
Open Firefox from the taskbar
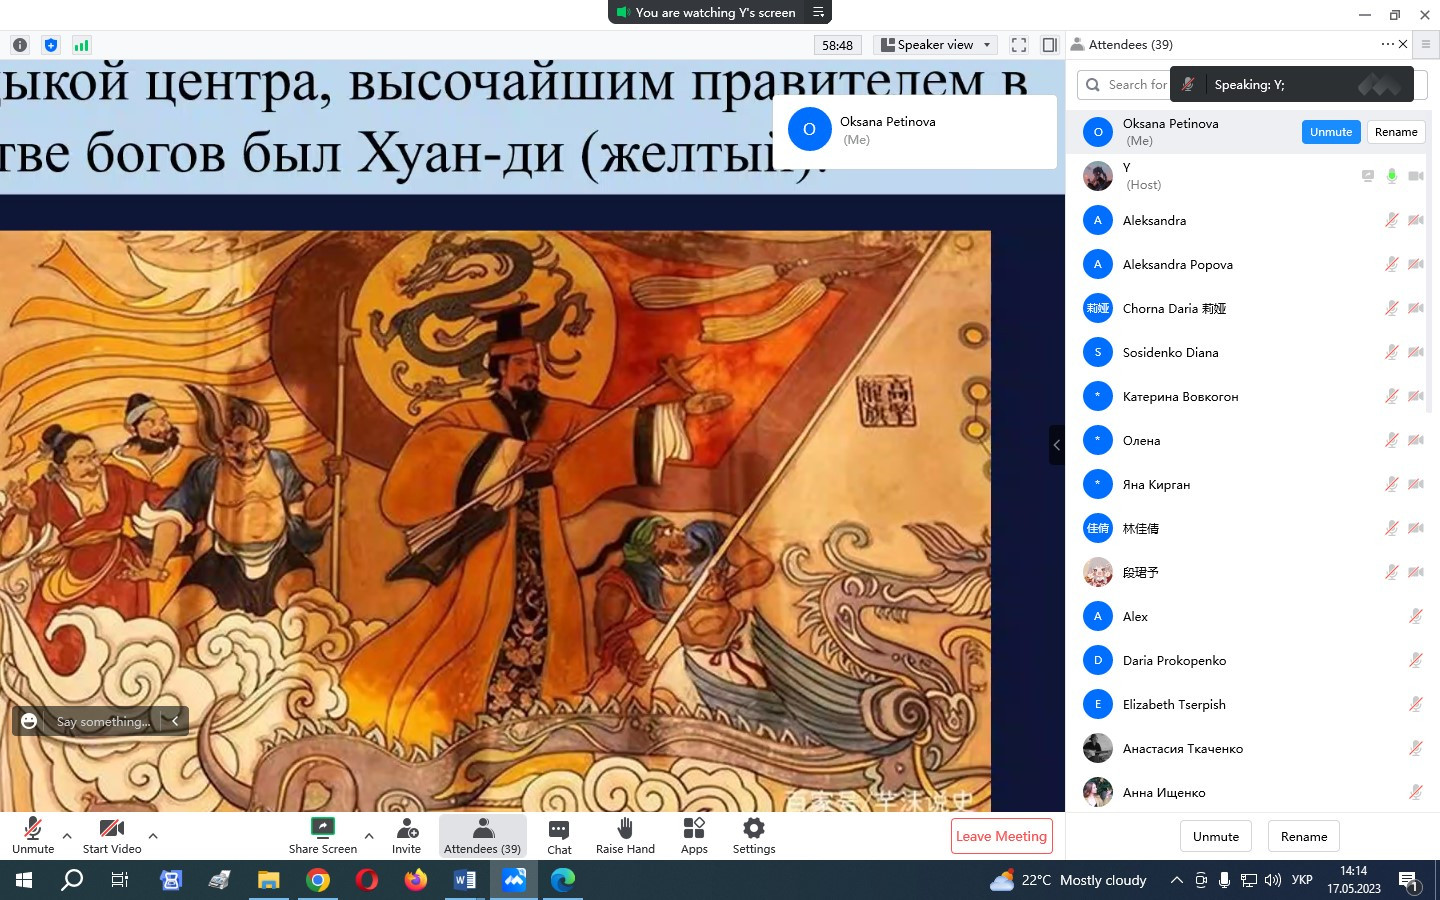point(416,880)
